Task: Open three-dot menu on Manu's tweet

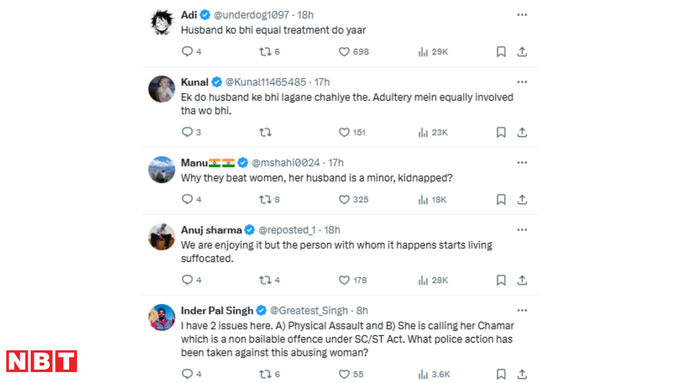Action: point(522,163)
